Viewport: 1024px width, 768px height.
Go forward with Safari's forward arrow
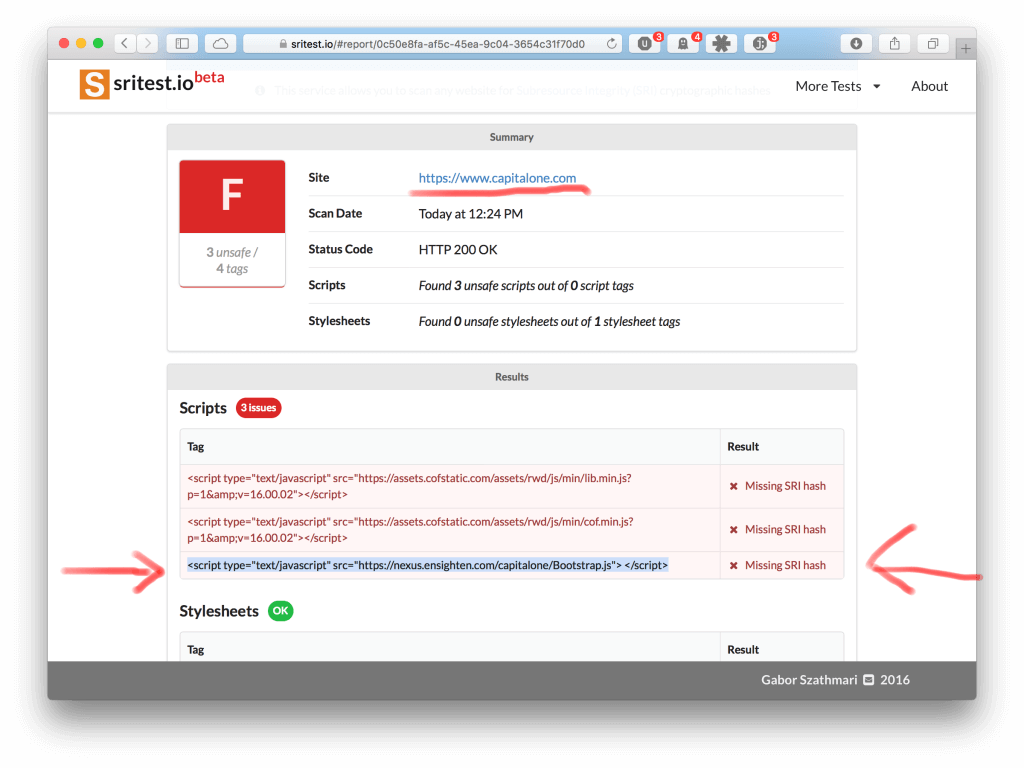148,44
